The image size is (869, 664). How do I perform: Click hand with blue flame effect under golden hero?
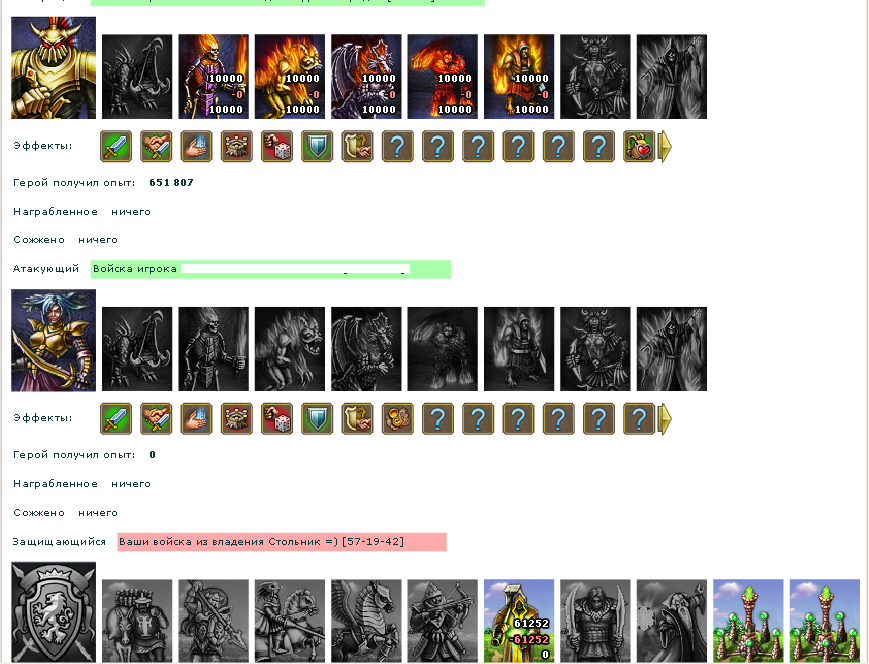[x=196, y=146]
